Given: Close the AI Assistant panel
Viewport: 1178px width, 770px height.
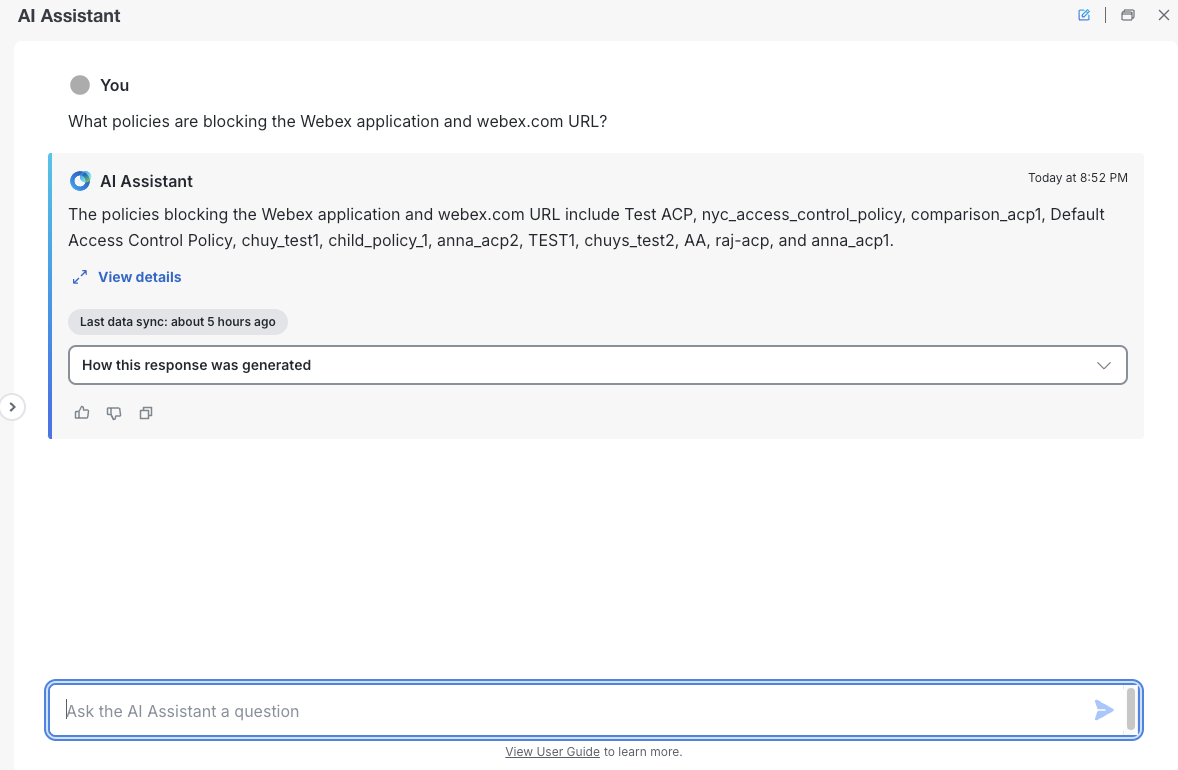Looking at the screenshot, I should pyautogui.click(x=1163, y=15).
